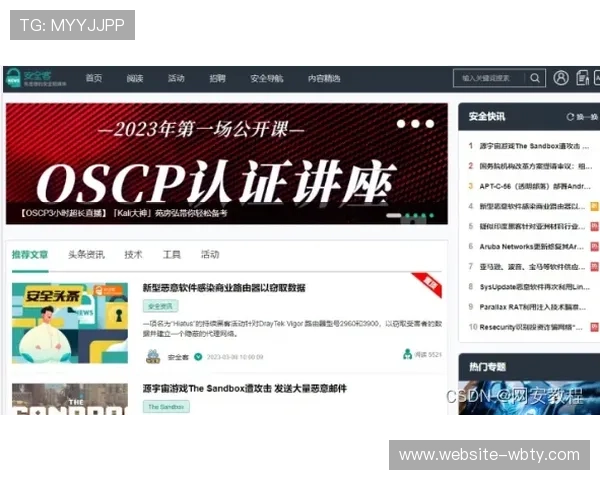The image size is (600, 480).
Task: Open 阅读 in the navigation bar
Action: pyautogui.click(x=135, y=78)
